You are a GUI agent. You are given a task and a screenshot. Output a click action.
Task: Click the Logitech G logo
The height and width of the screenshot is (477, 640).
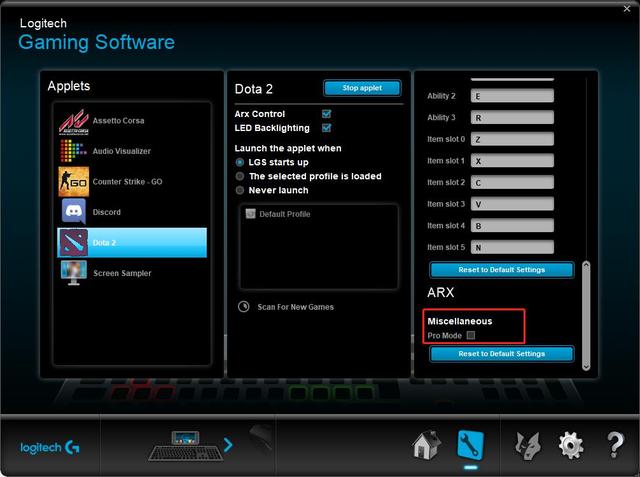click(50, 447)
